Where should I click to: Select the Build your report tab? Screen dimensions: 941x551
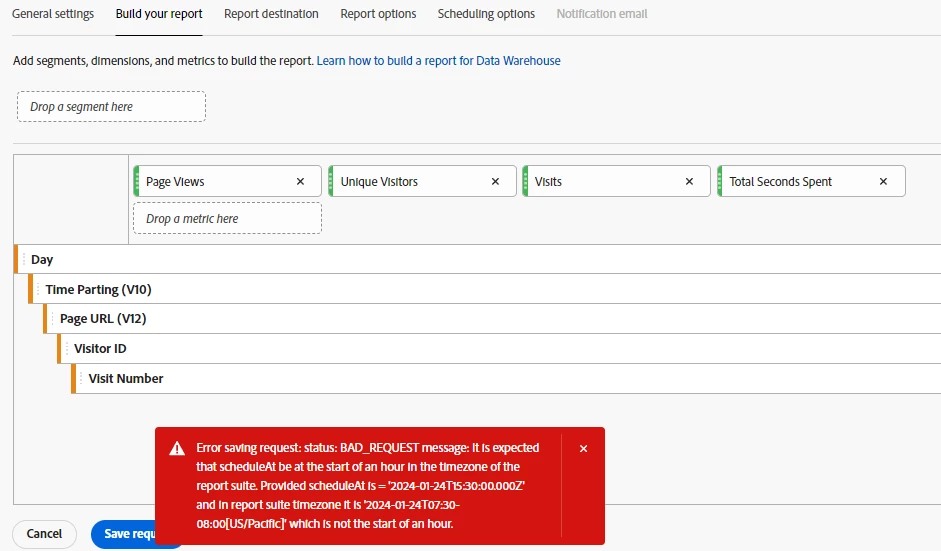coord(159,14)
